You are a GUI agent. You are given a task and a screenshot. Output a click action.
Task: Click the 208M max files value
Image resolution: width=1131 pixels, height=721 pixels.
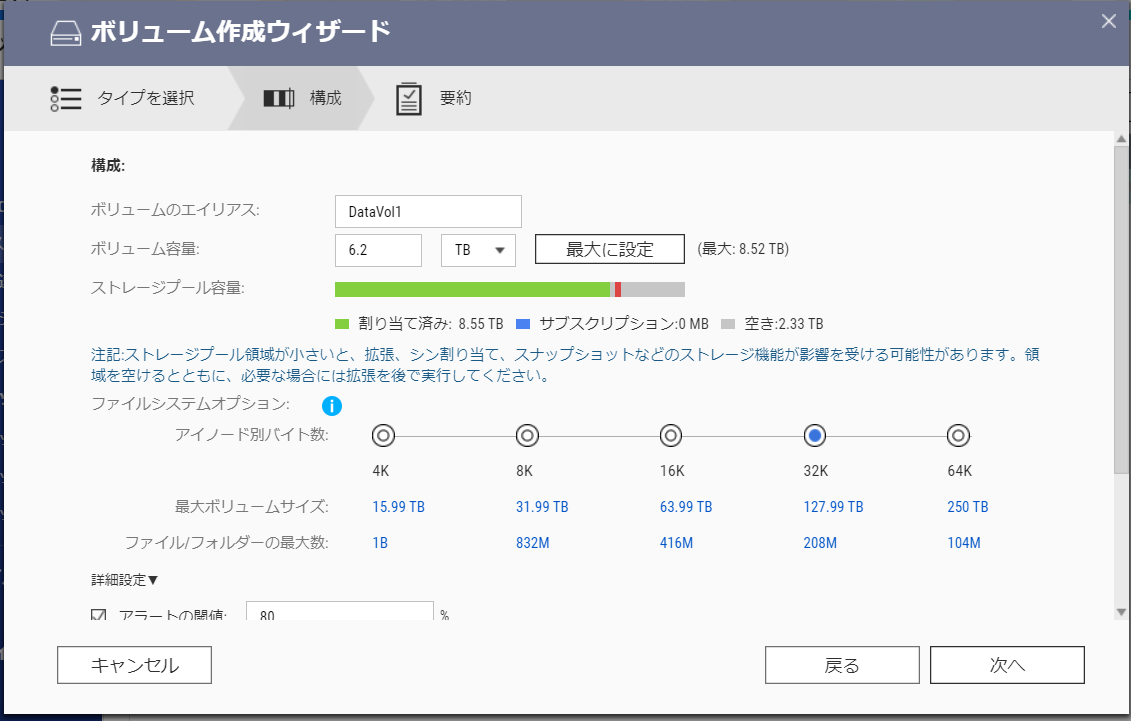tap(820, 543)
